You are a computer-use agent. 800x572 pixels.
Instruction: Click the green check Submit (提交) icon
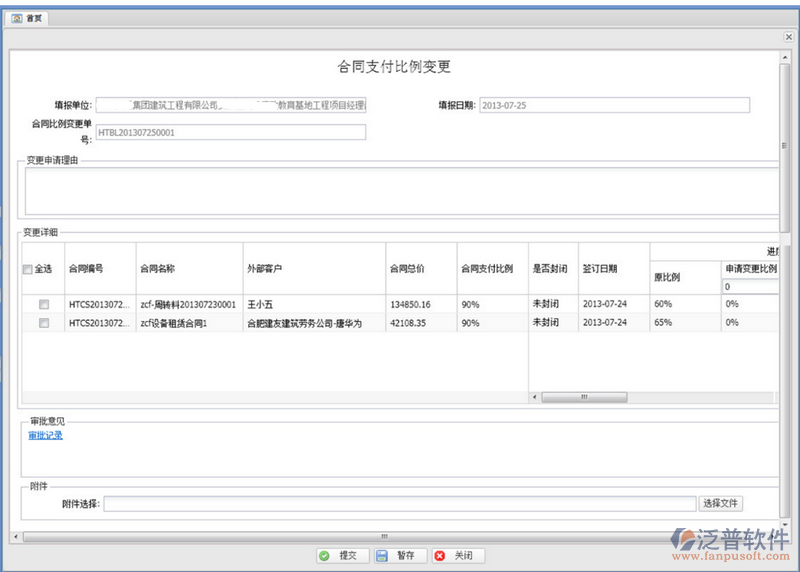324,556
